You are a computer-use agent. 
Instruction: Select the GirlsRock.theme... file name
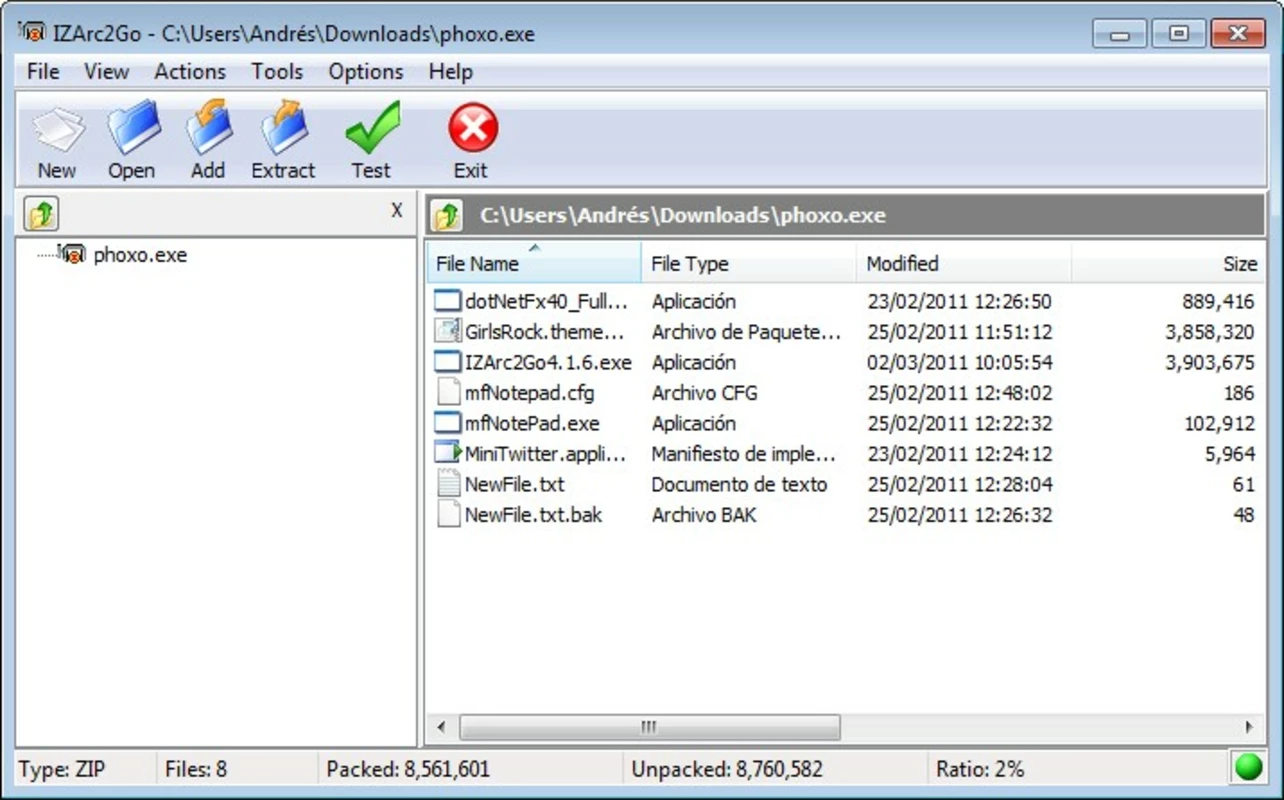(x=545, y=331)
